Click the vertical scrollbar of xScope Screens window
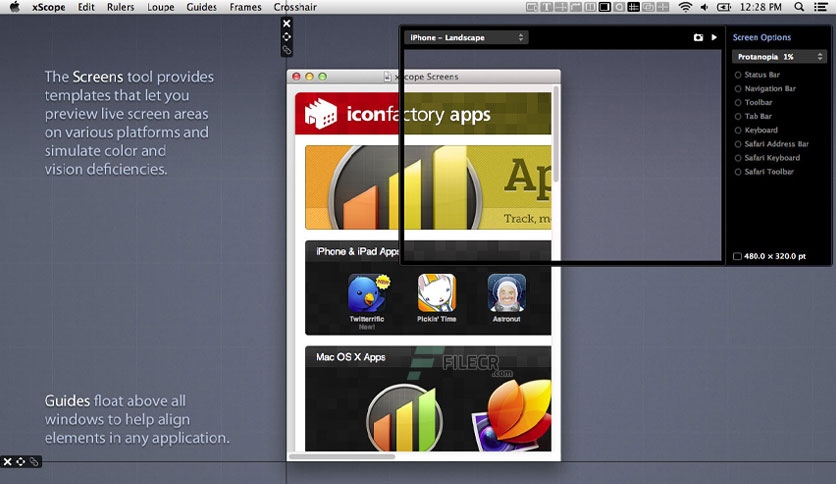 click(556, 136)
